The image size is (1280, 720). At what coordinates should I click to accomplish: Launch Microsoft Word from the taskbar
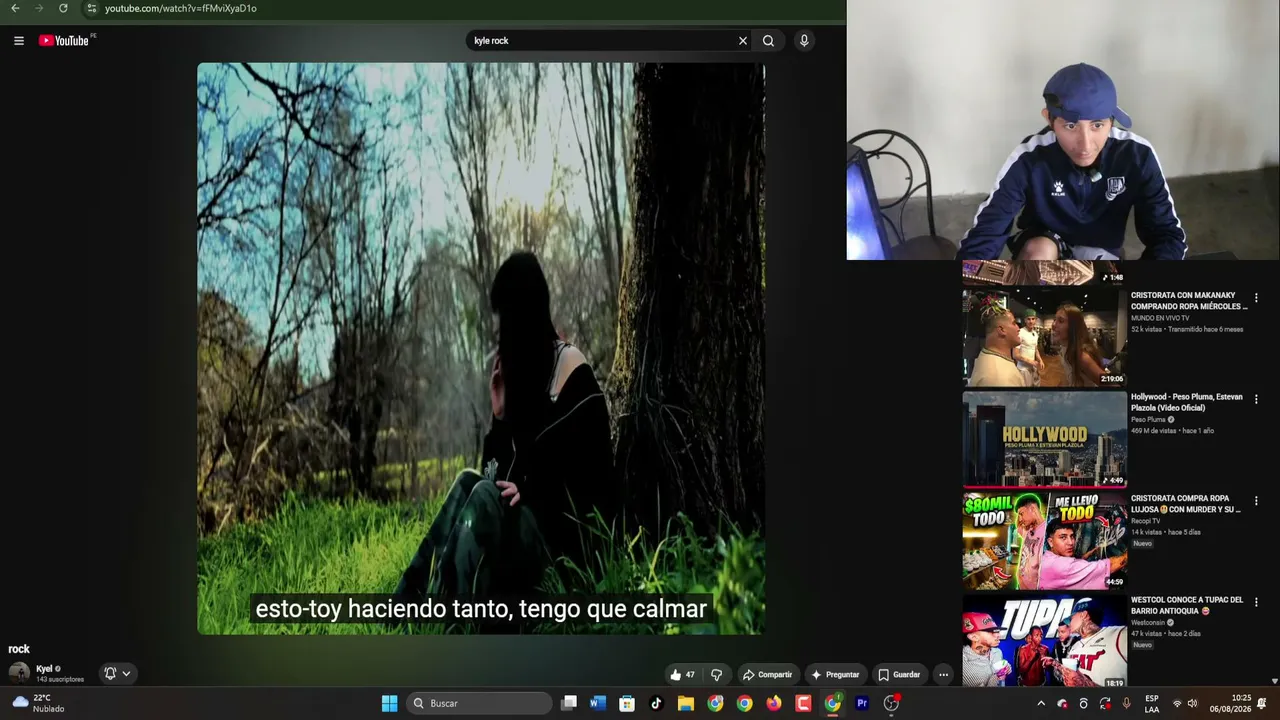click(598, 703)
